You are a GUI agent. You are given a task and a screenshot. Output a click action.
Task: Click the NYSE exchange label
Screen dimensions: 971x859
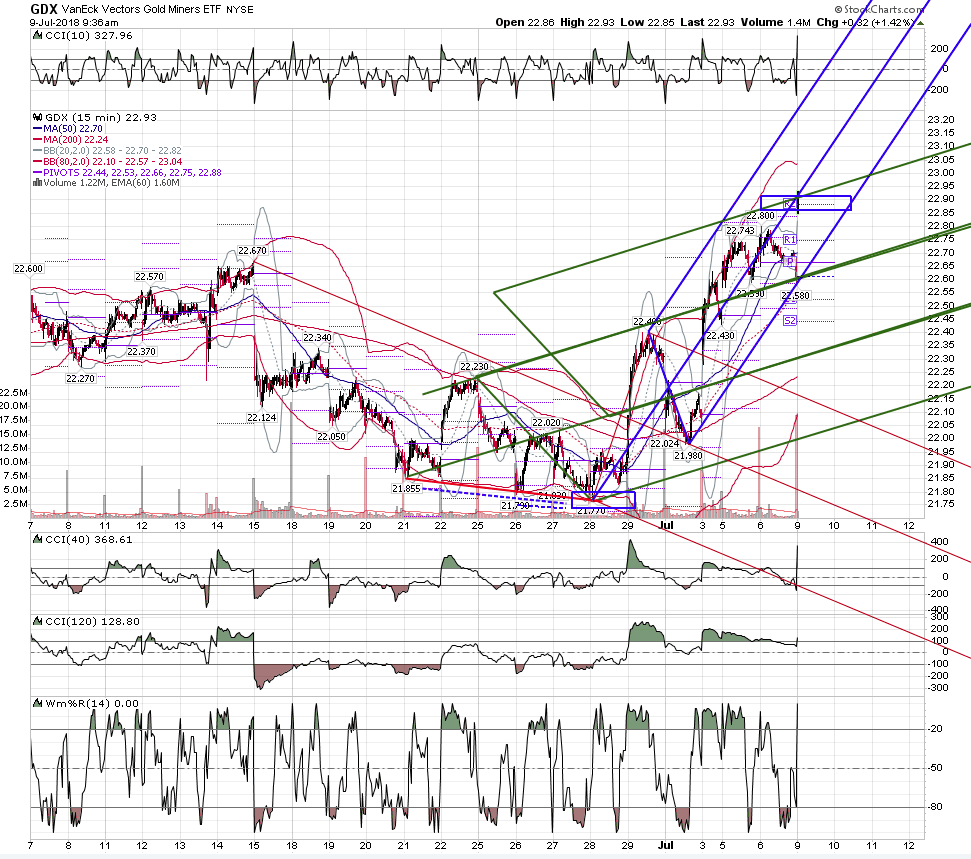click(x=240, y=10)
